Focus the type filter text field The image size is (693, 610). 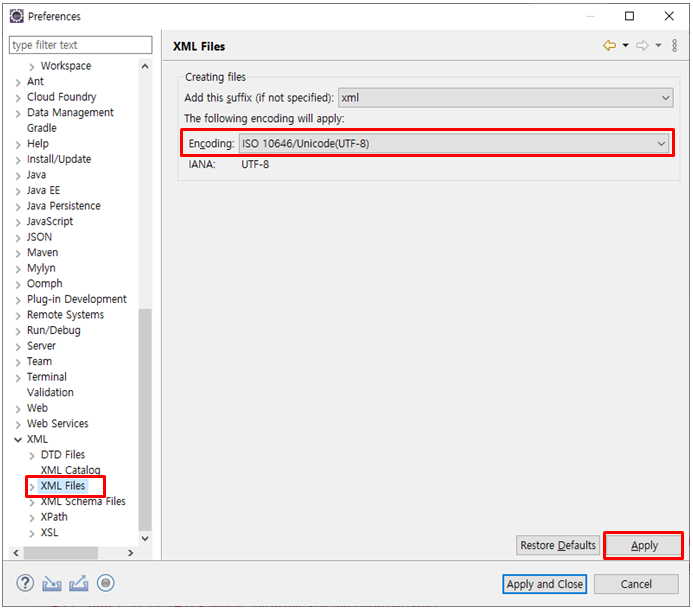[80, 45]
